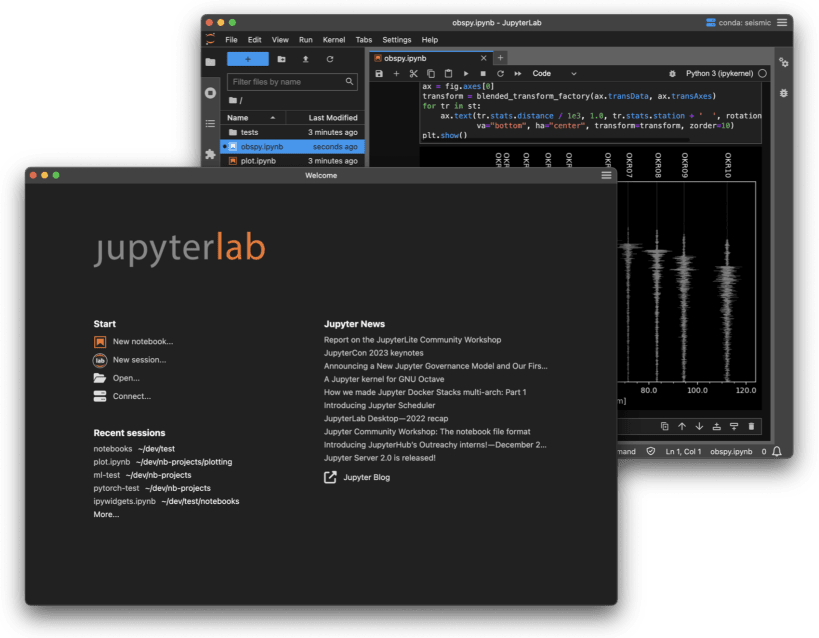
Task: Select obspy.ipynb in the file list
Action: (292, 147)
